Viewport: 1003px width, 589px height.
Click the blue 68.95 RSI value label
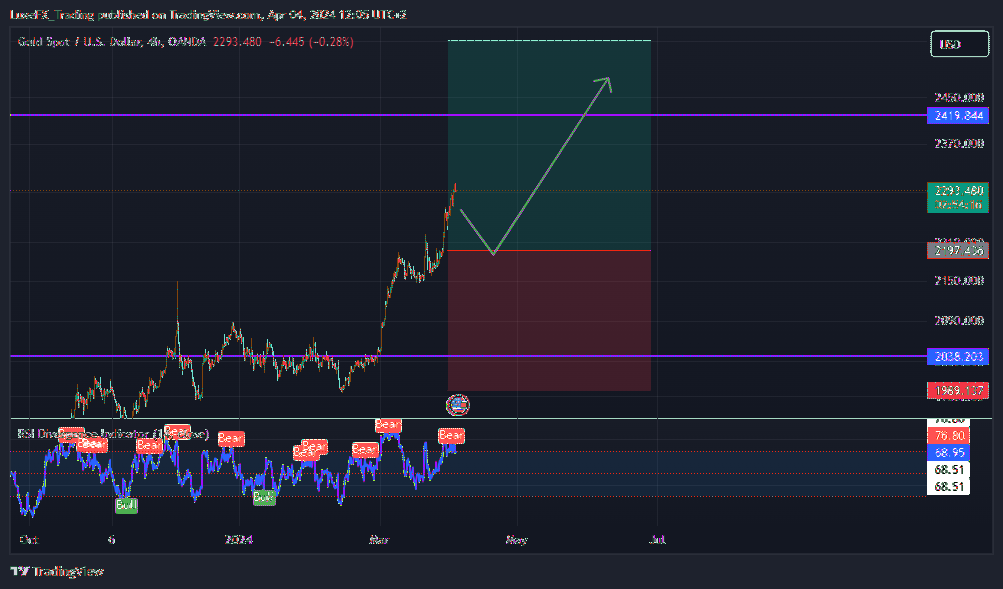949,452
